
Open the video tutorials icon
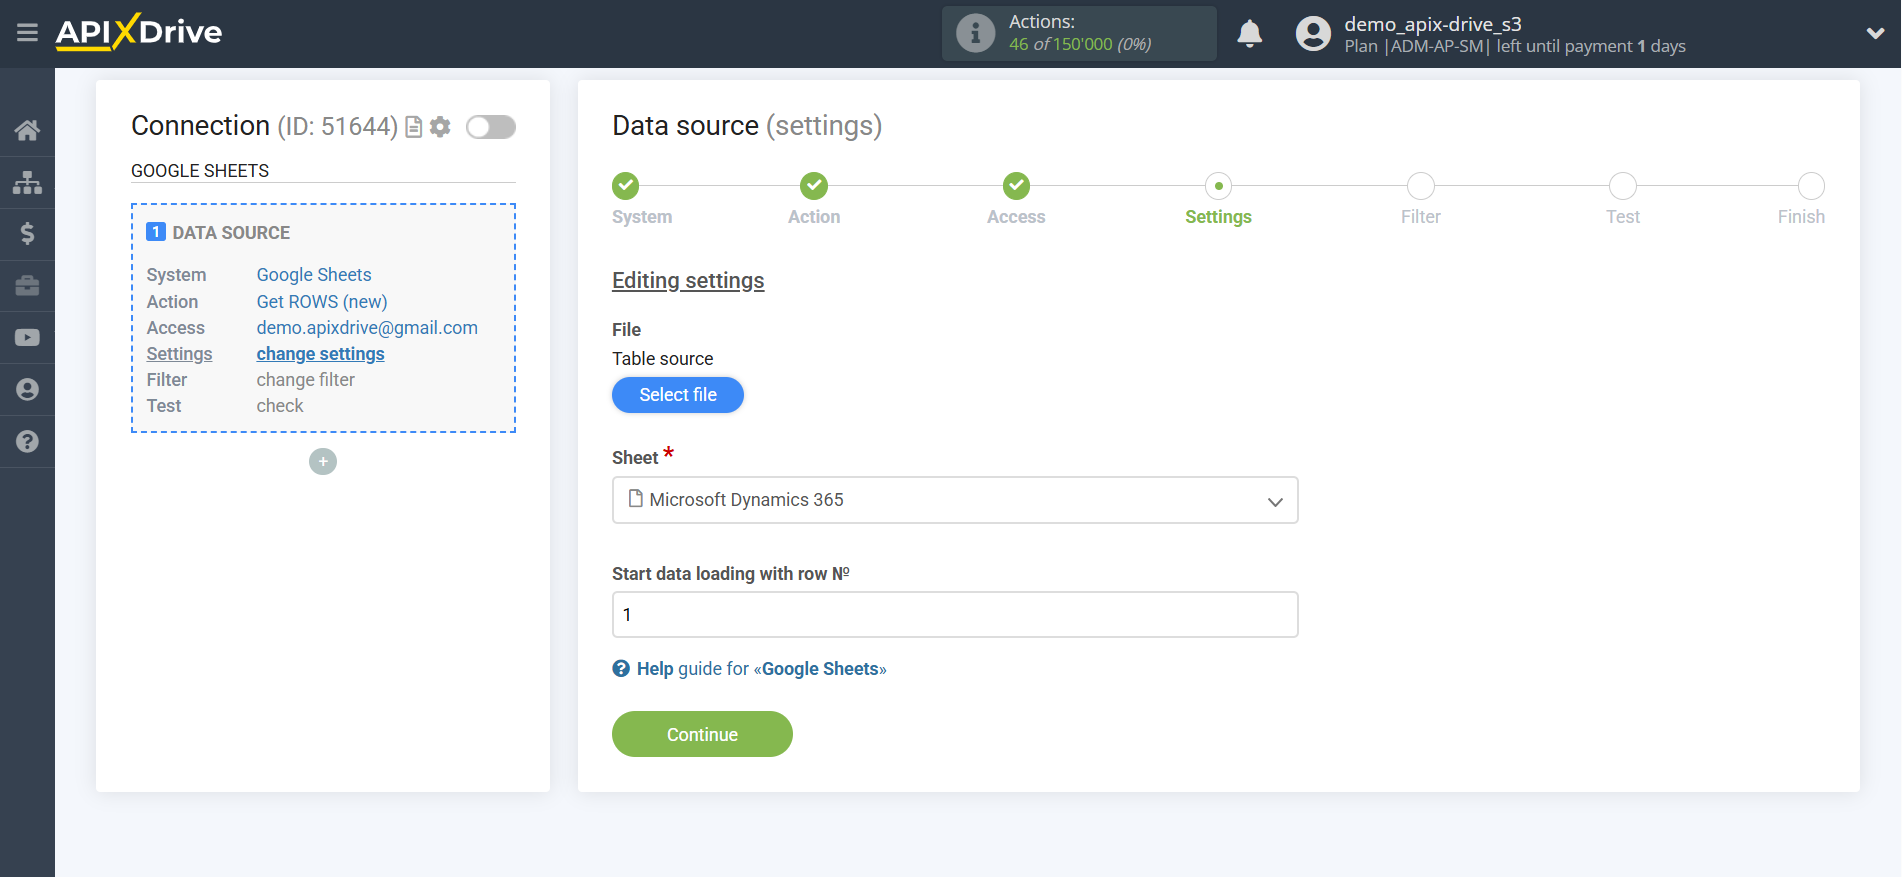tap(27, 338)
